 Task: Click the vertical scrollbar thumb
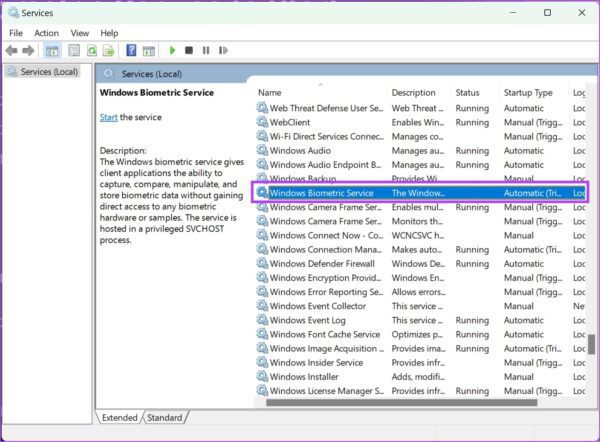point(591,344)
